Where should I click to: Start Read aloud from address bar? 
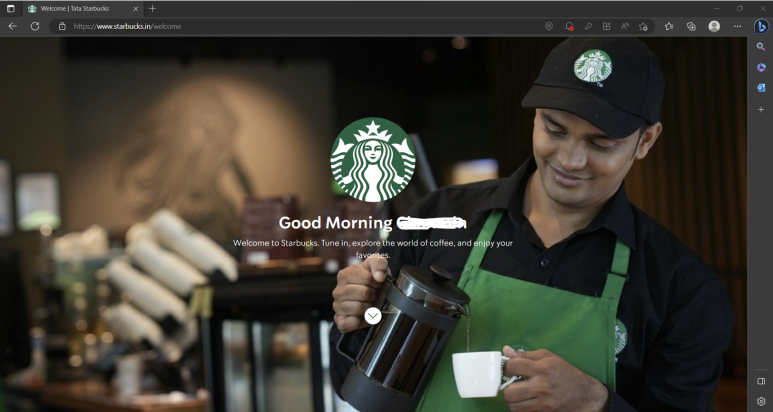tap(625, 26)
